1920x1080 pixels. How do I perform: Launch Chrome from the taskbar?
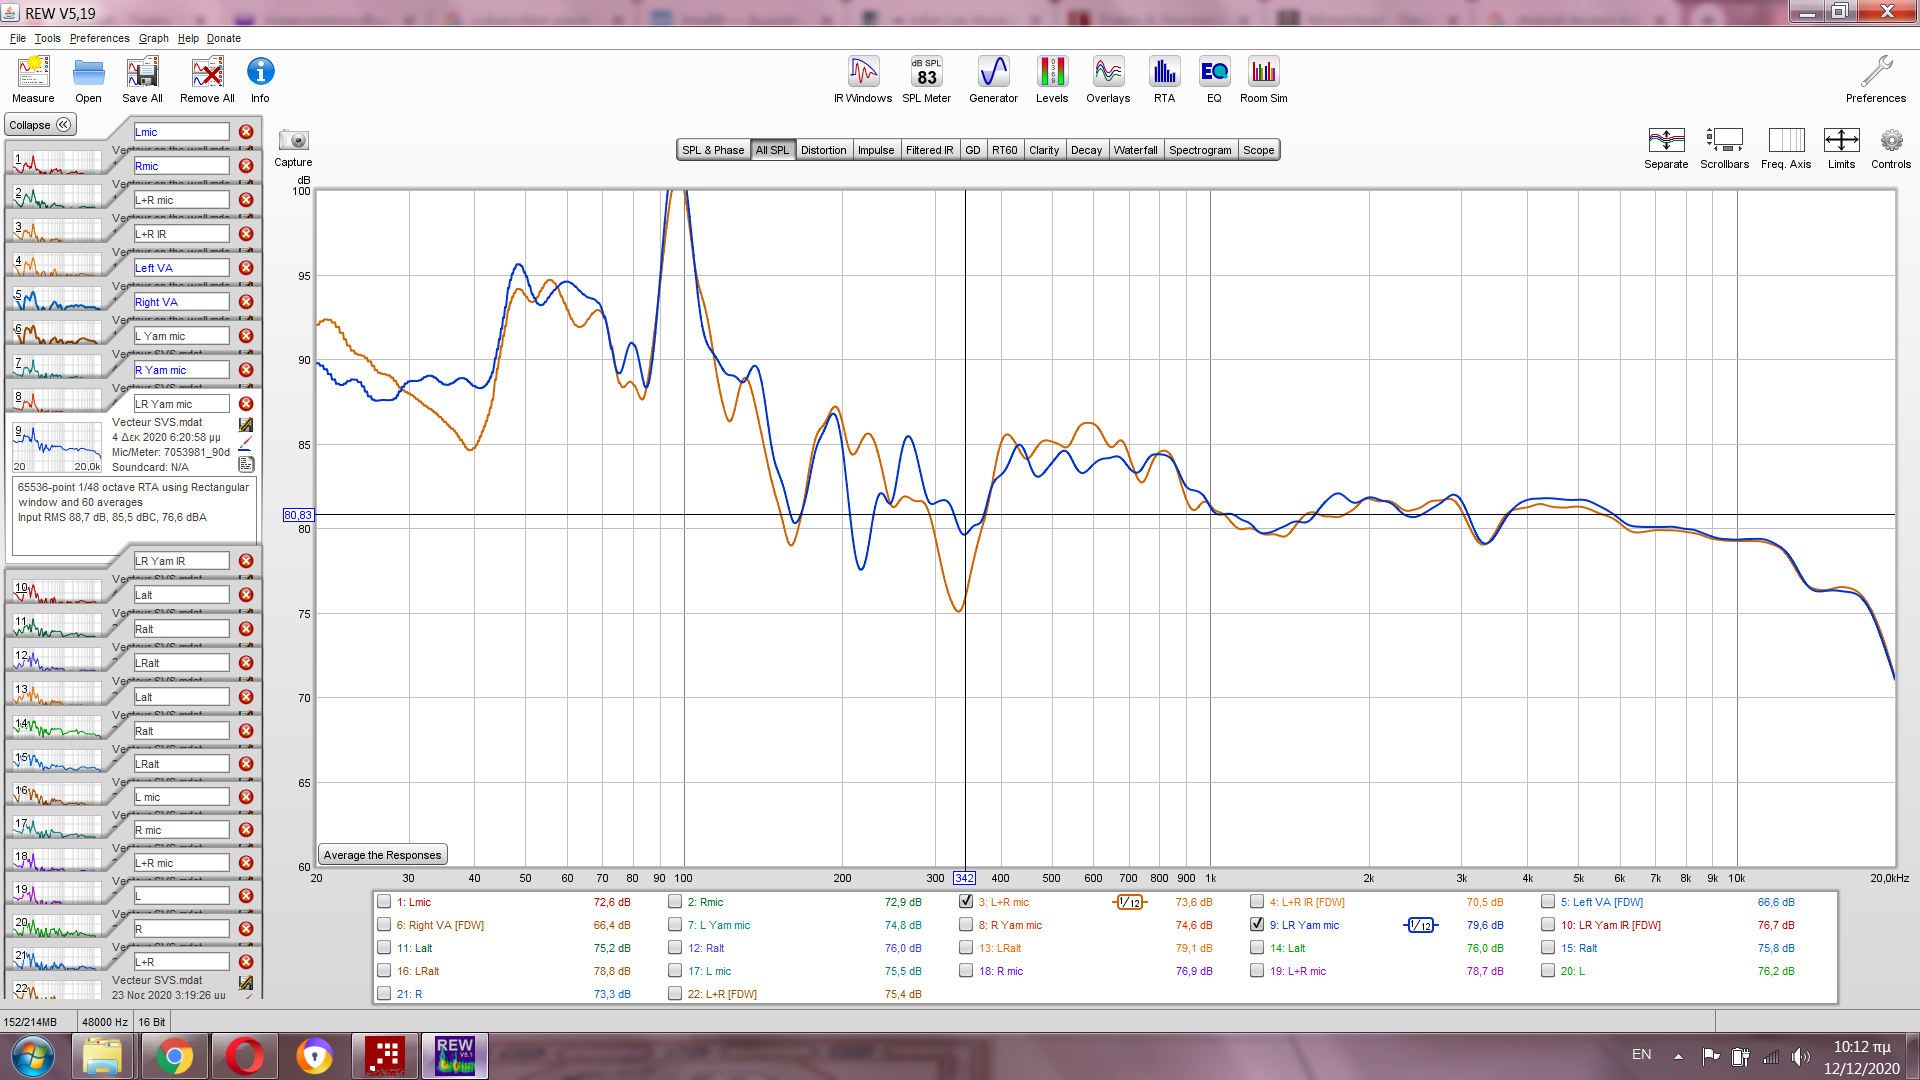(x=174, y=1056)
